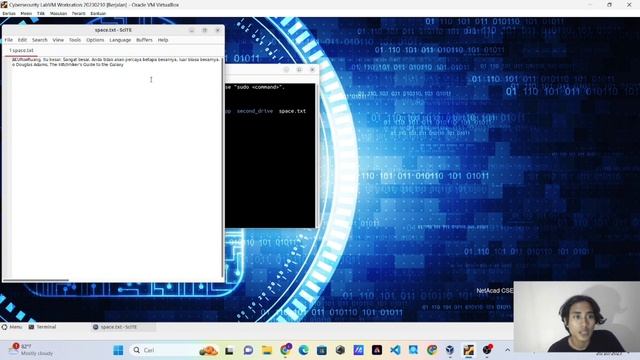This screenshot has width=640, height=360.
Task: Open the VirtualBox Berkas menu
Action: pyautogui.click(x=9, y=13)
